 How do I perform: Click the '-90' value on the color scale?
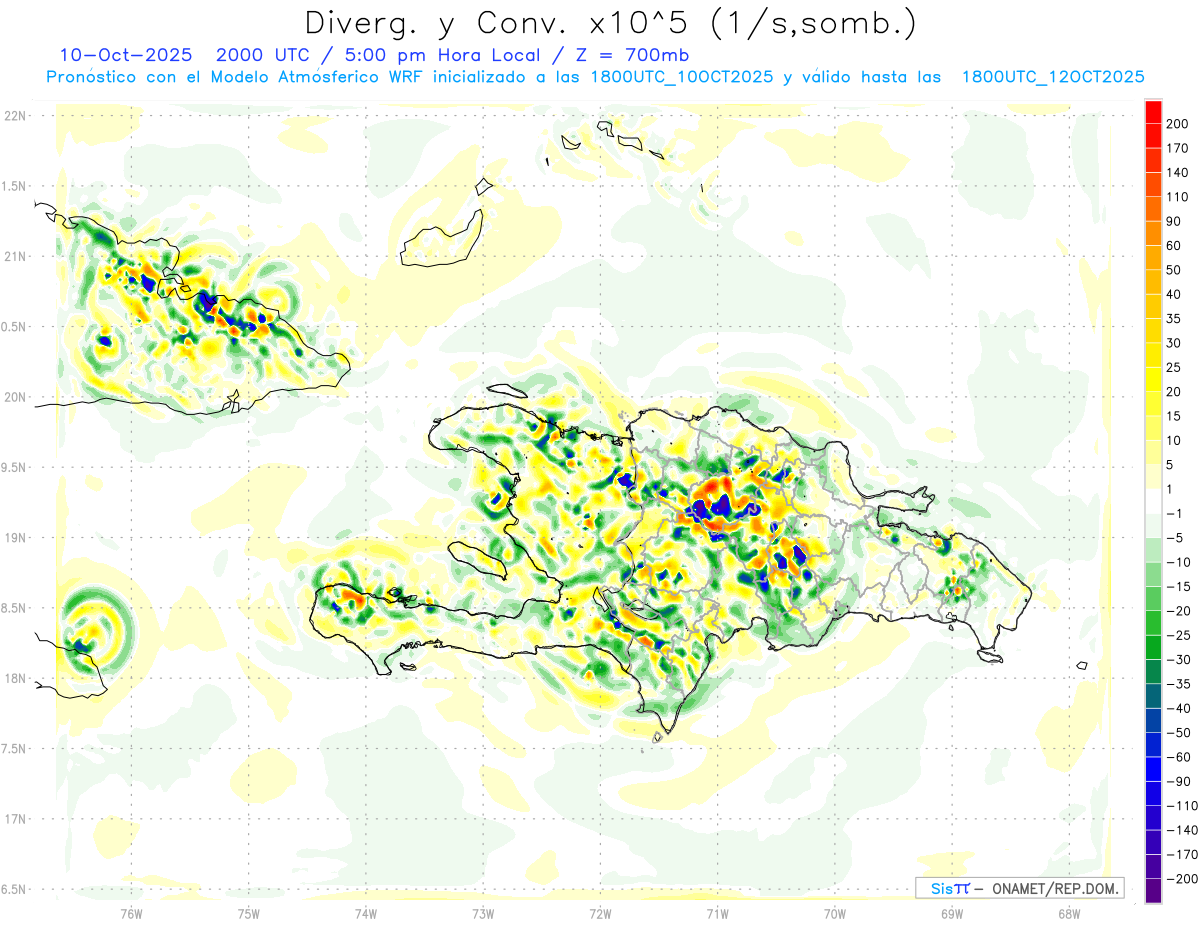[1177, 781]
